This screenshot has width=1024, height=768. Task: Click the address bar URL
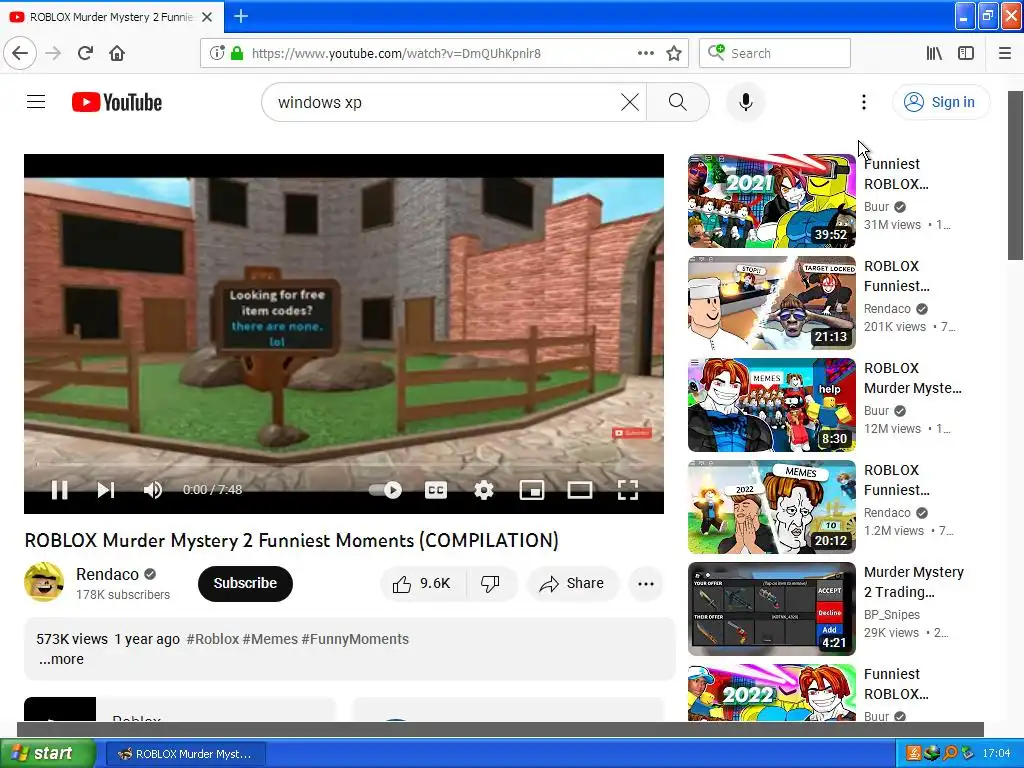tap(396, 53)
